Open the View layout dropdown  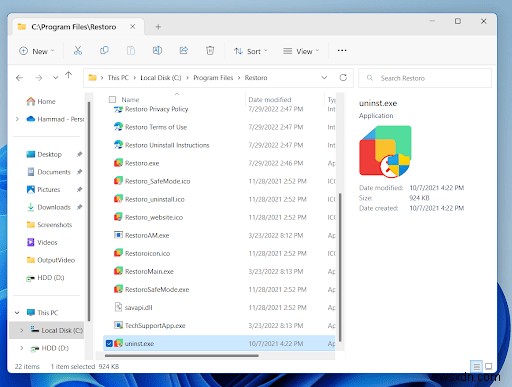pos(301,51)
